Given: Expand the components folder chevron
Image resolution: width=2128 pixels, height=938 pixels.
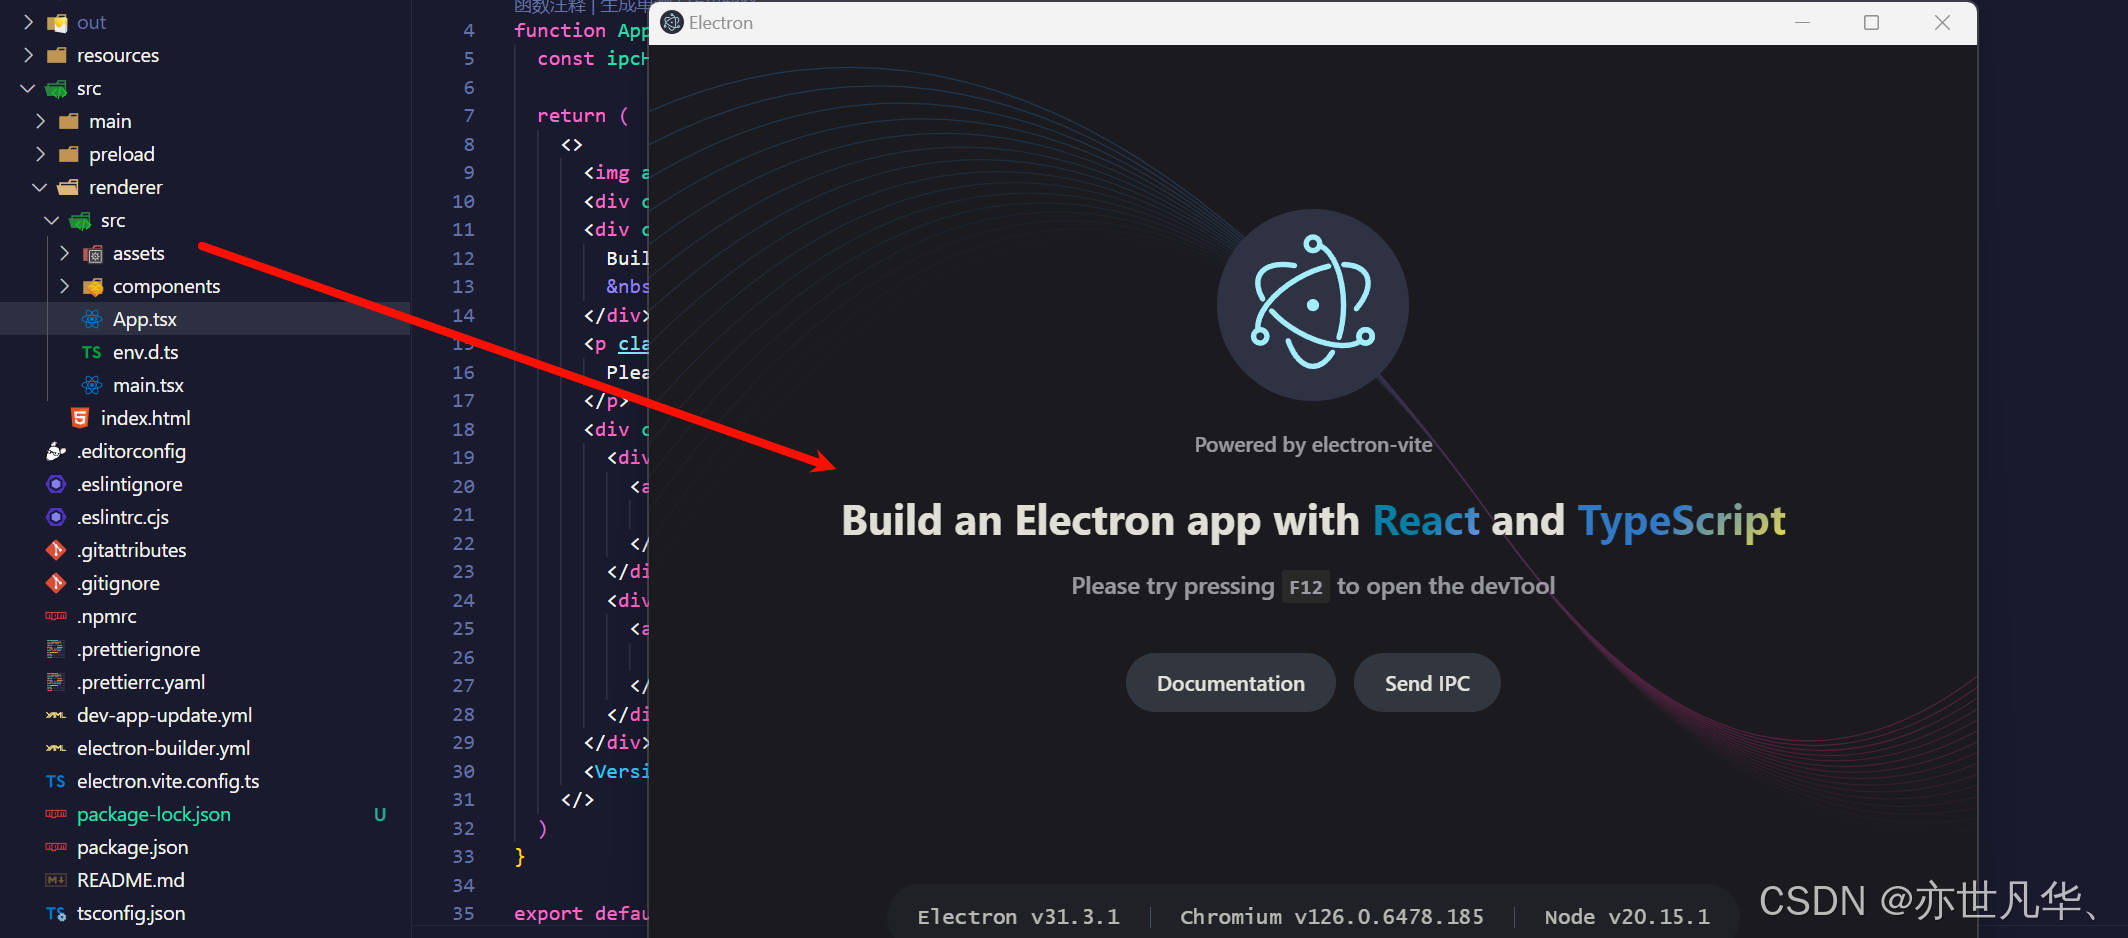Looking at the screenshot, I should point(64,286).
